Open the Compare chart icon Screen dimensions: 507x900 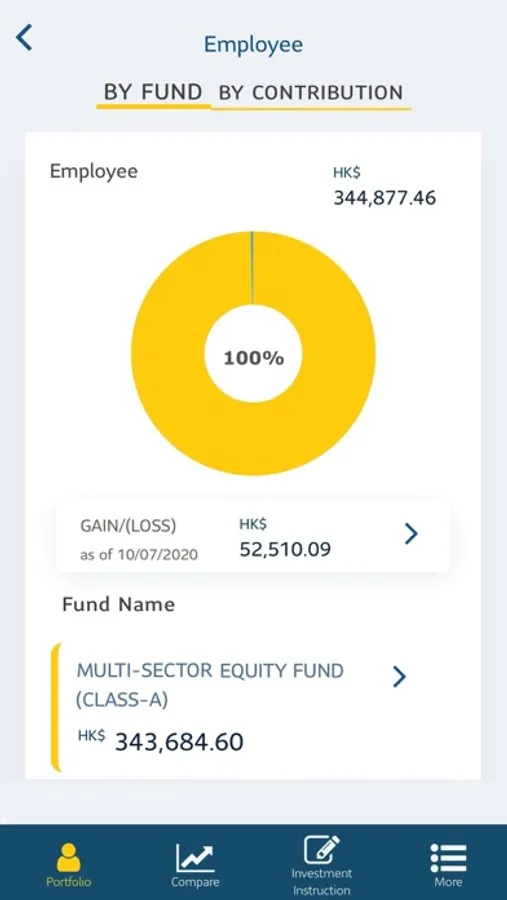[194, 858]
